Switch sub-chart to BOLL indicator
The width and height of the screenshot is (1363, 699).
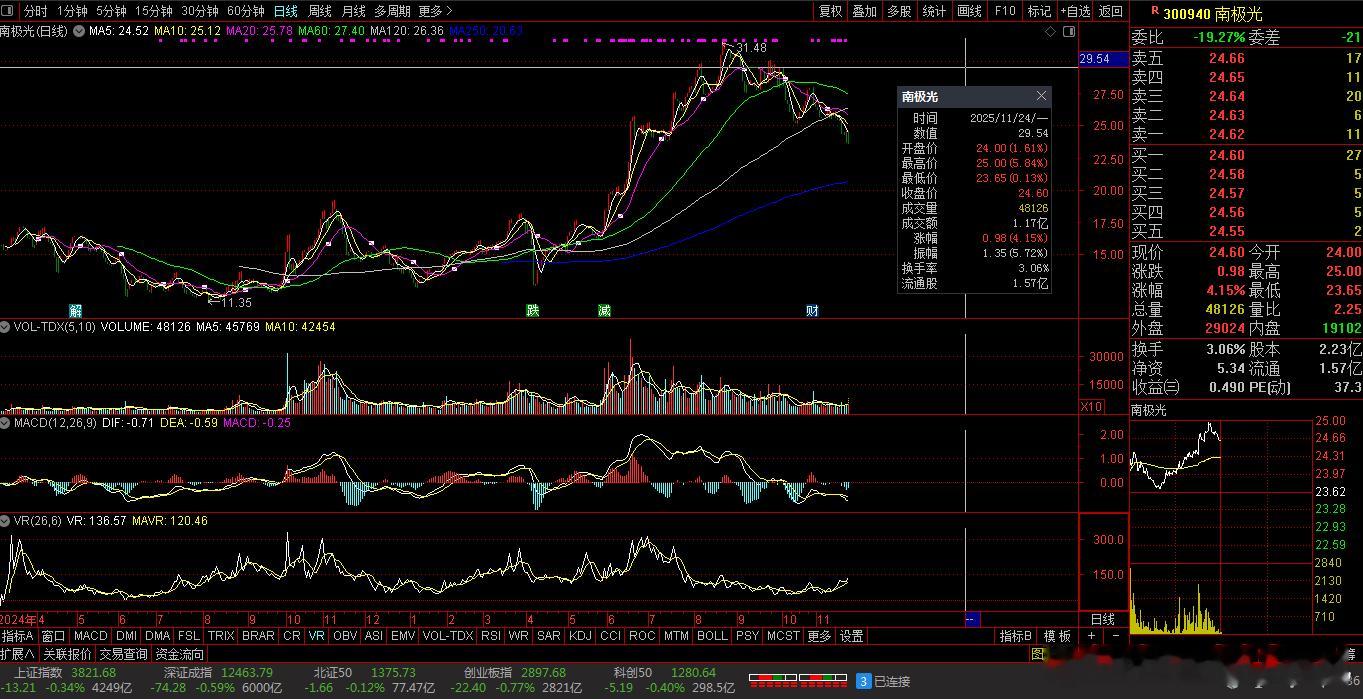pyautogui.click(x=713, y=636)
